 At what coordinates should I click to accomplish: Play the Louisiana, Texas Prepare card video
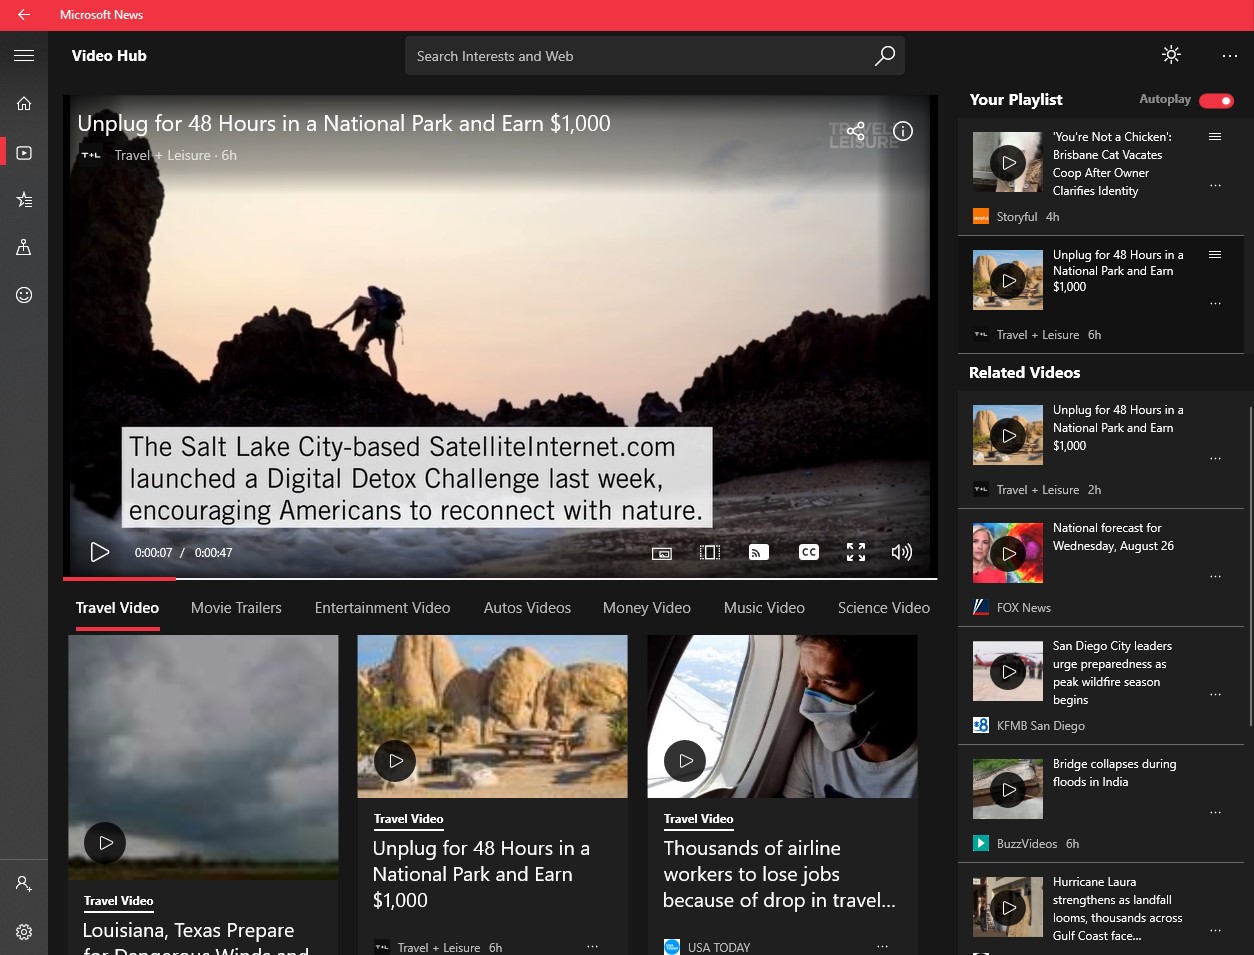(x=105, y=843)
